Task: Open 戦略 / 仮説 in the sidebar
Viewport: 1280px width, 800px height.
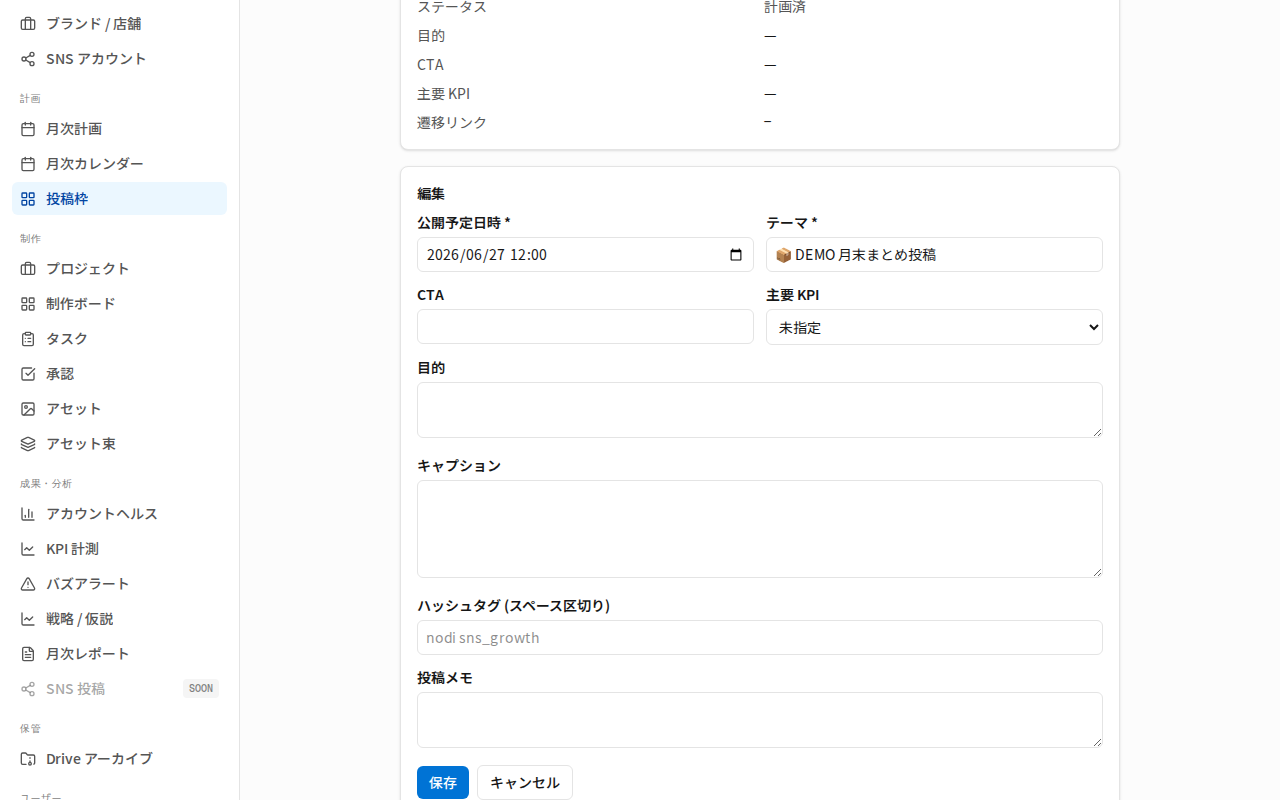Action: 119,619
